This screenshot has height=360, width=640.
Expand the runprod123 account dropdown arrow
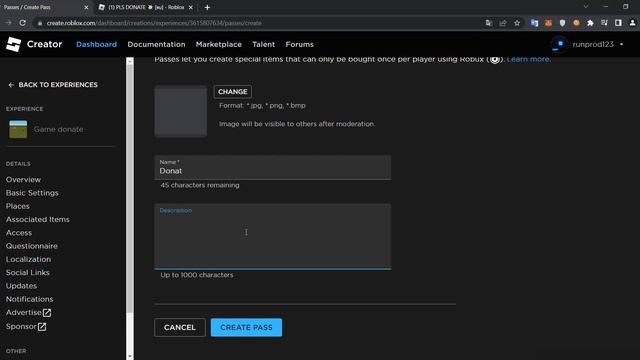click(x=622, y=44)
